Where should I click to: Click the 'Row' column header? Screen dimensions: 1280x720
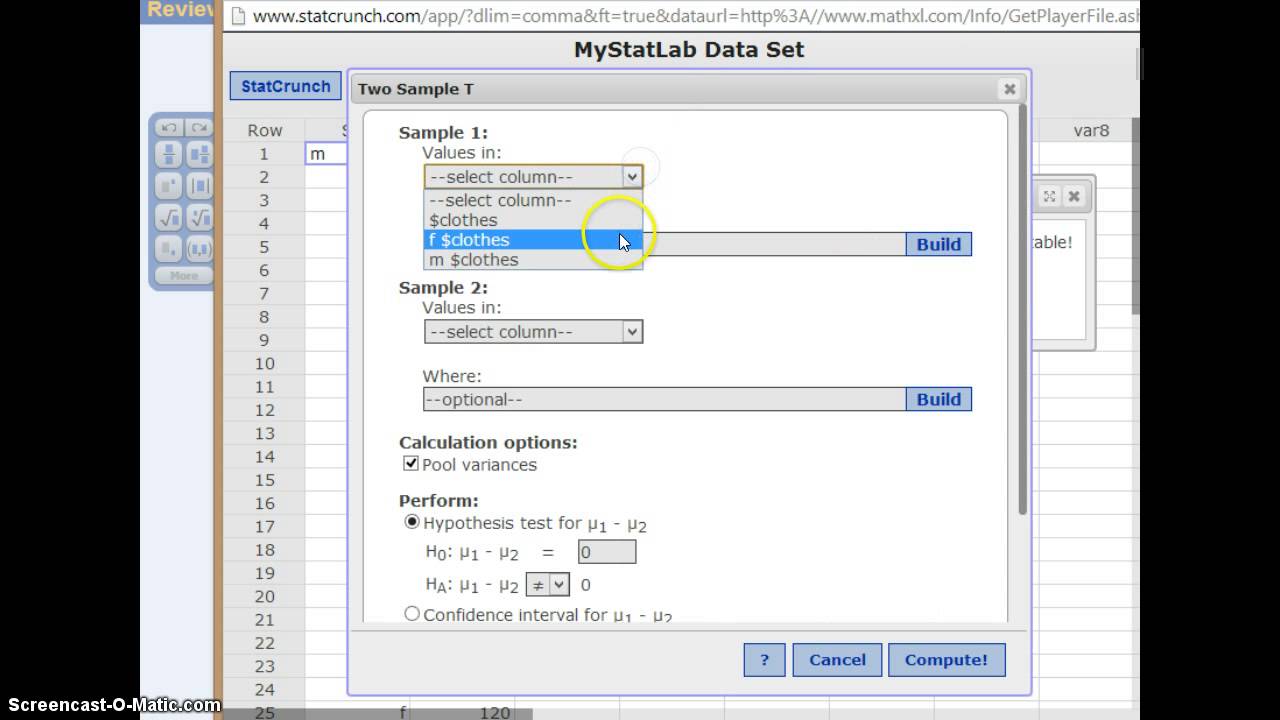coord(265,130)
